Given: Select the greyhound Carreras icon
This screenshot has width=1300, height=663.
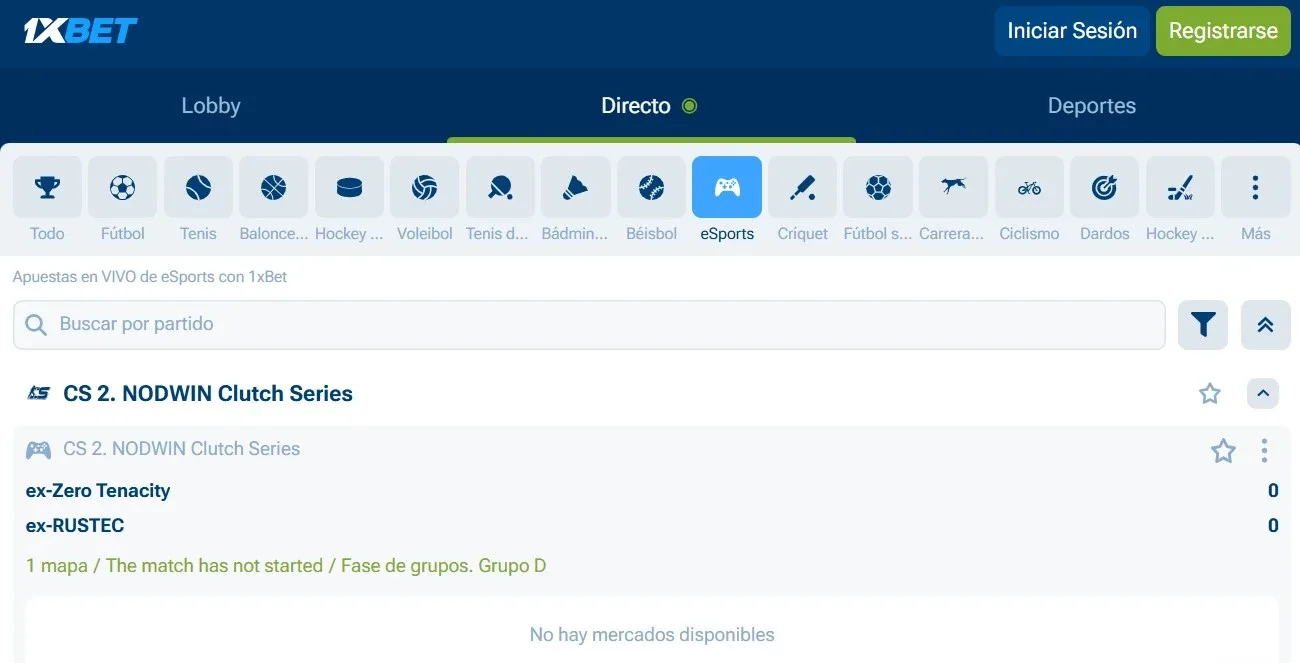Looking at the screenshot, I should (953, 187).
